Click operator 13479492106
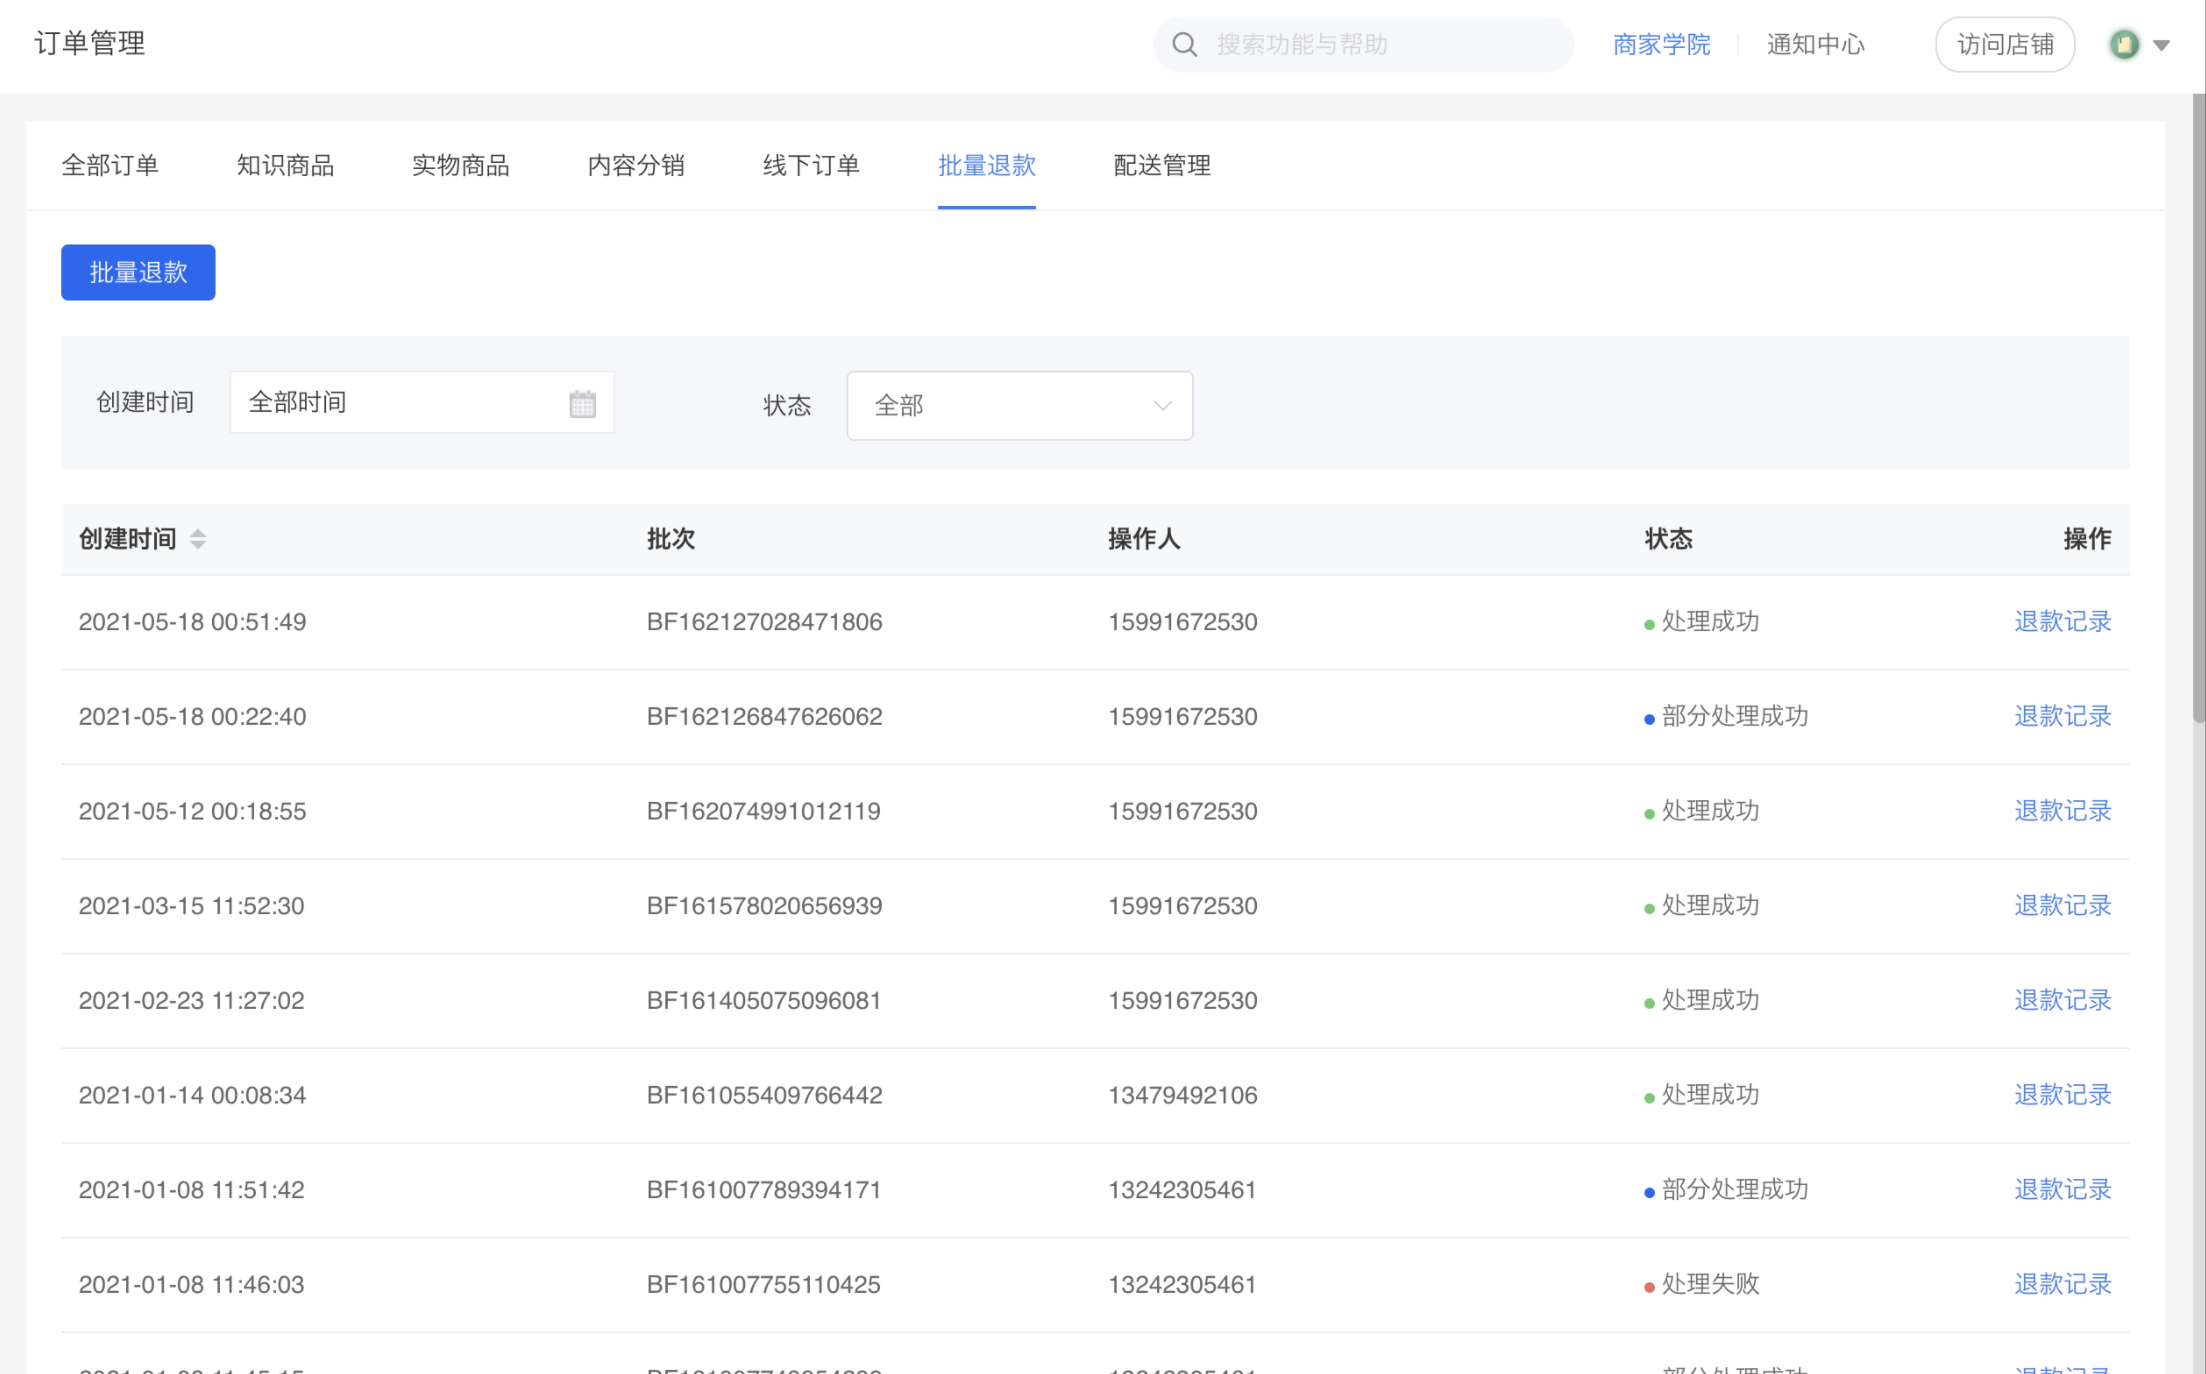The image size is (2206, 1374). click(x=1182, y=1095)
